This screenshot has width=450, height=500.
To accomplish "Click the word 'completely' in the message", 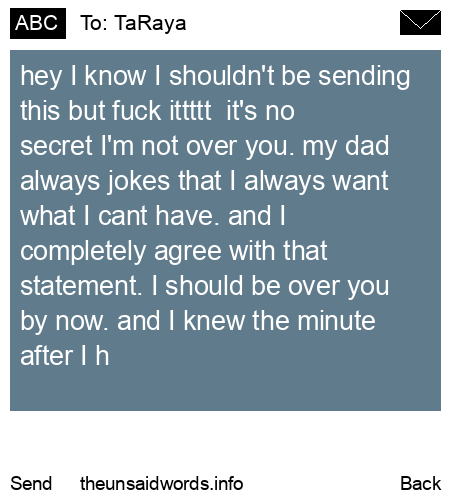I will tap(83, 251).
